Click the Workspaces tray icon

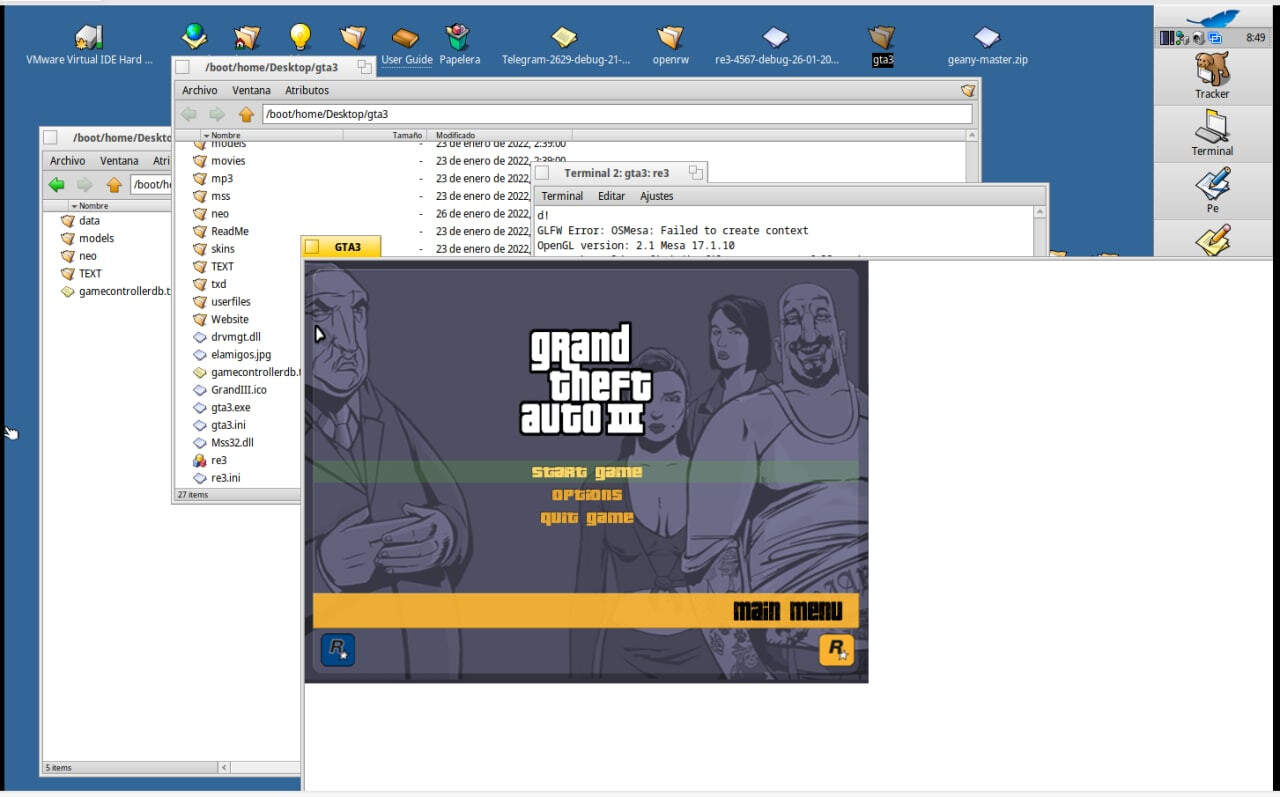(1215, 38)
